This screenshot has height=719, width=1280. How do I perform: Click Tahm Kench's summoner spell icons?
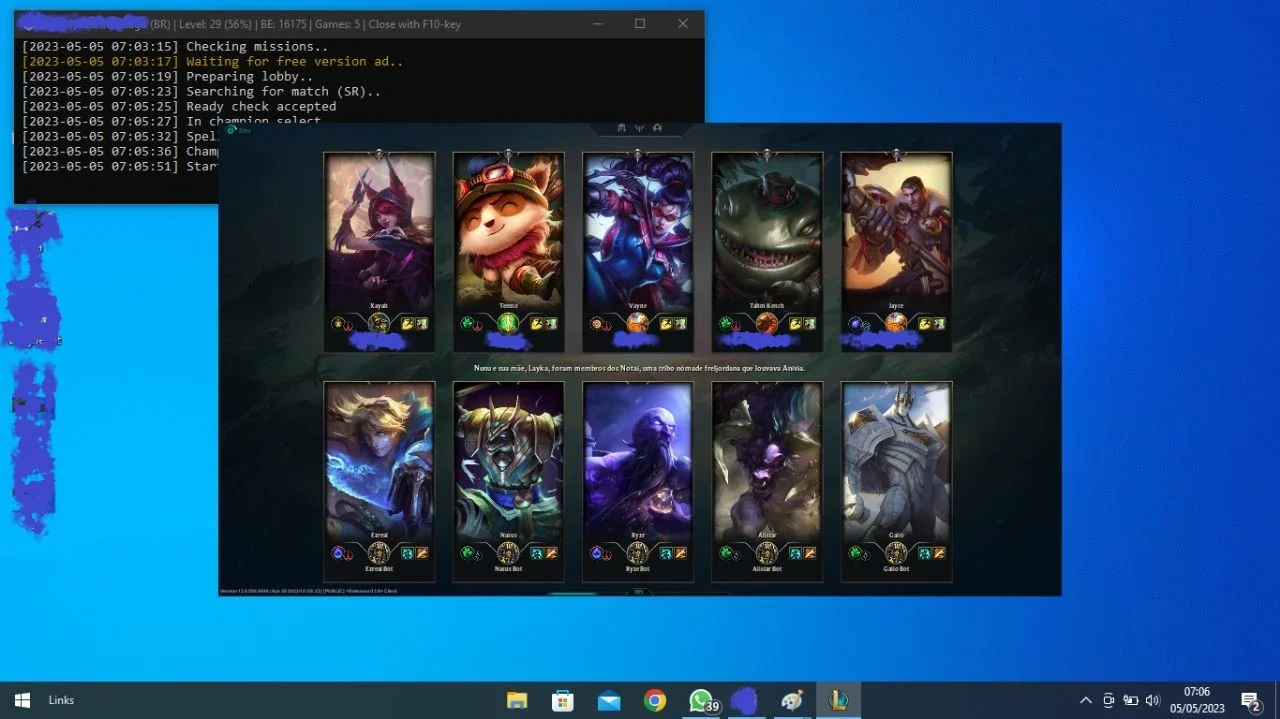(803, 323)
